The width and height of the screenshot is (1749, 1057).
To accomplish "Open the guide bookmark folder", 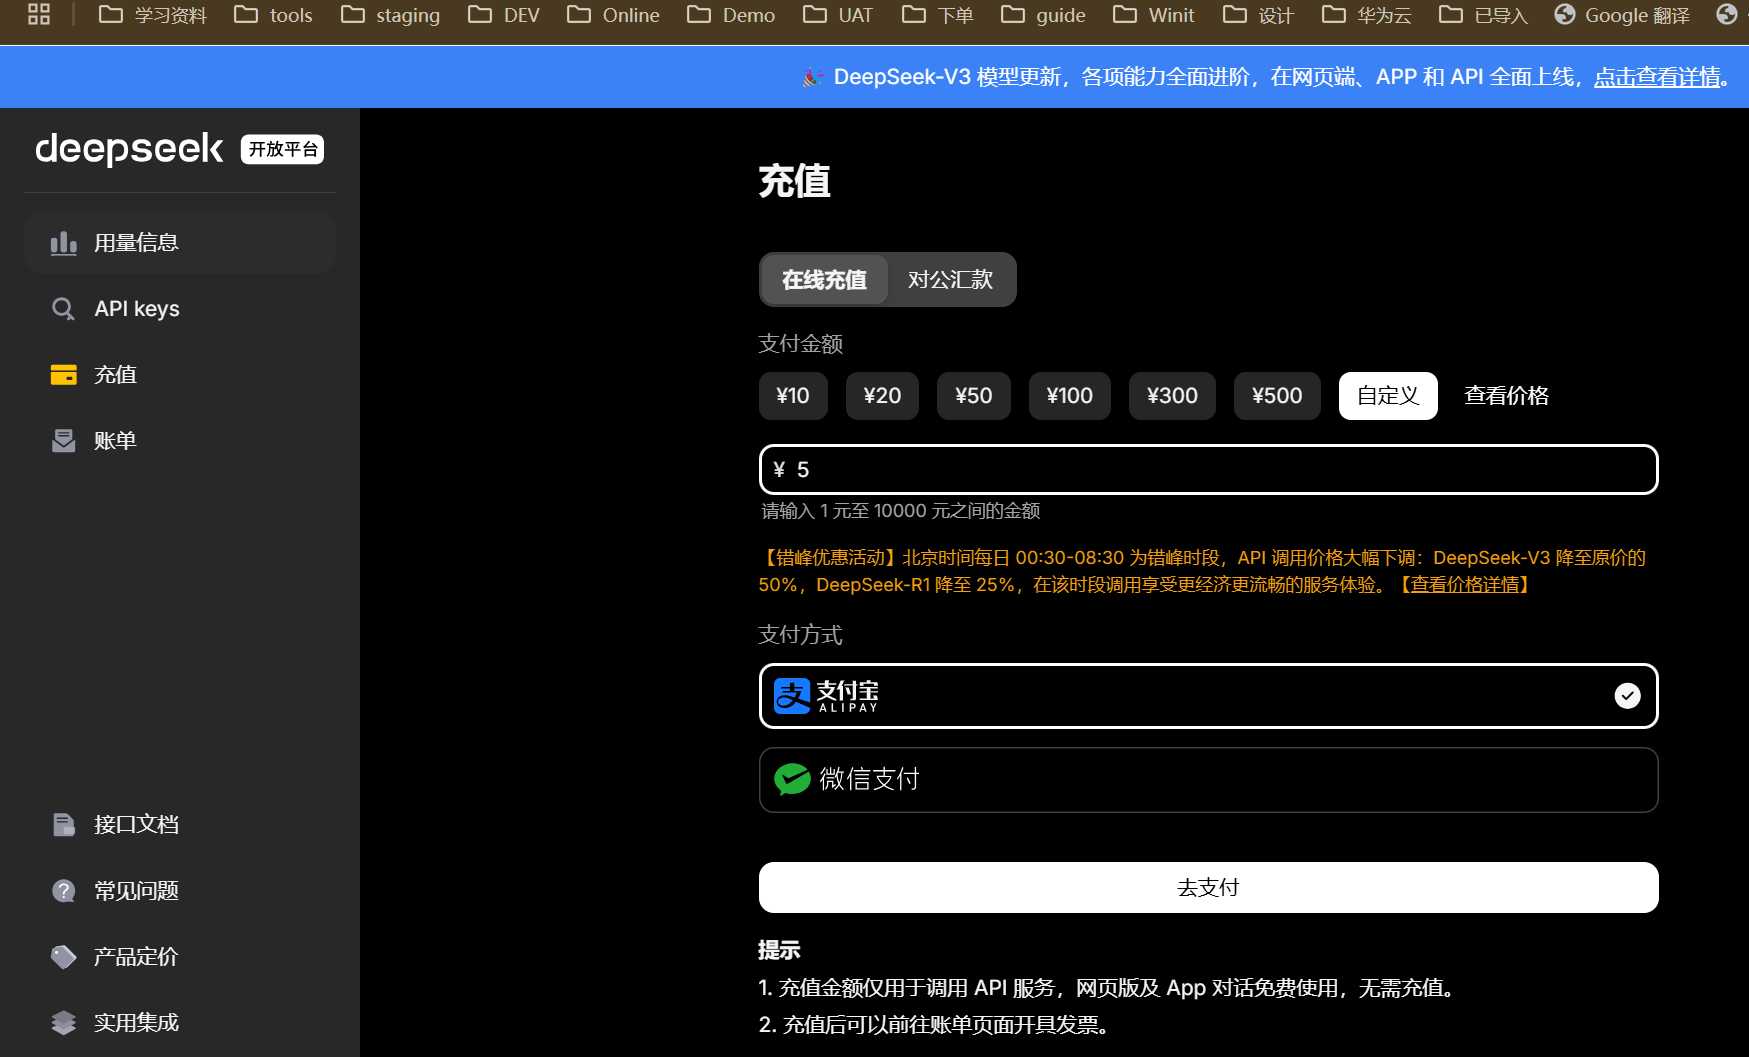I will pyautogui.click(x=1042, y=15).
